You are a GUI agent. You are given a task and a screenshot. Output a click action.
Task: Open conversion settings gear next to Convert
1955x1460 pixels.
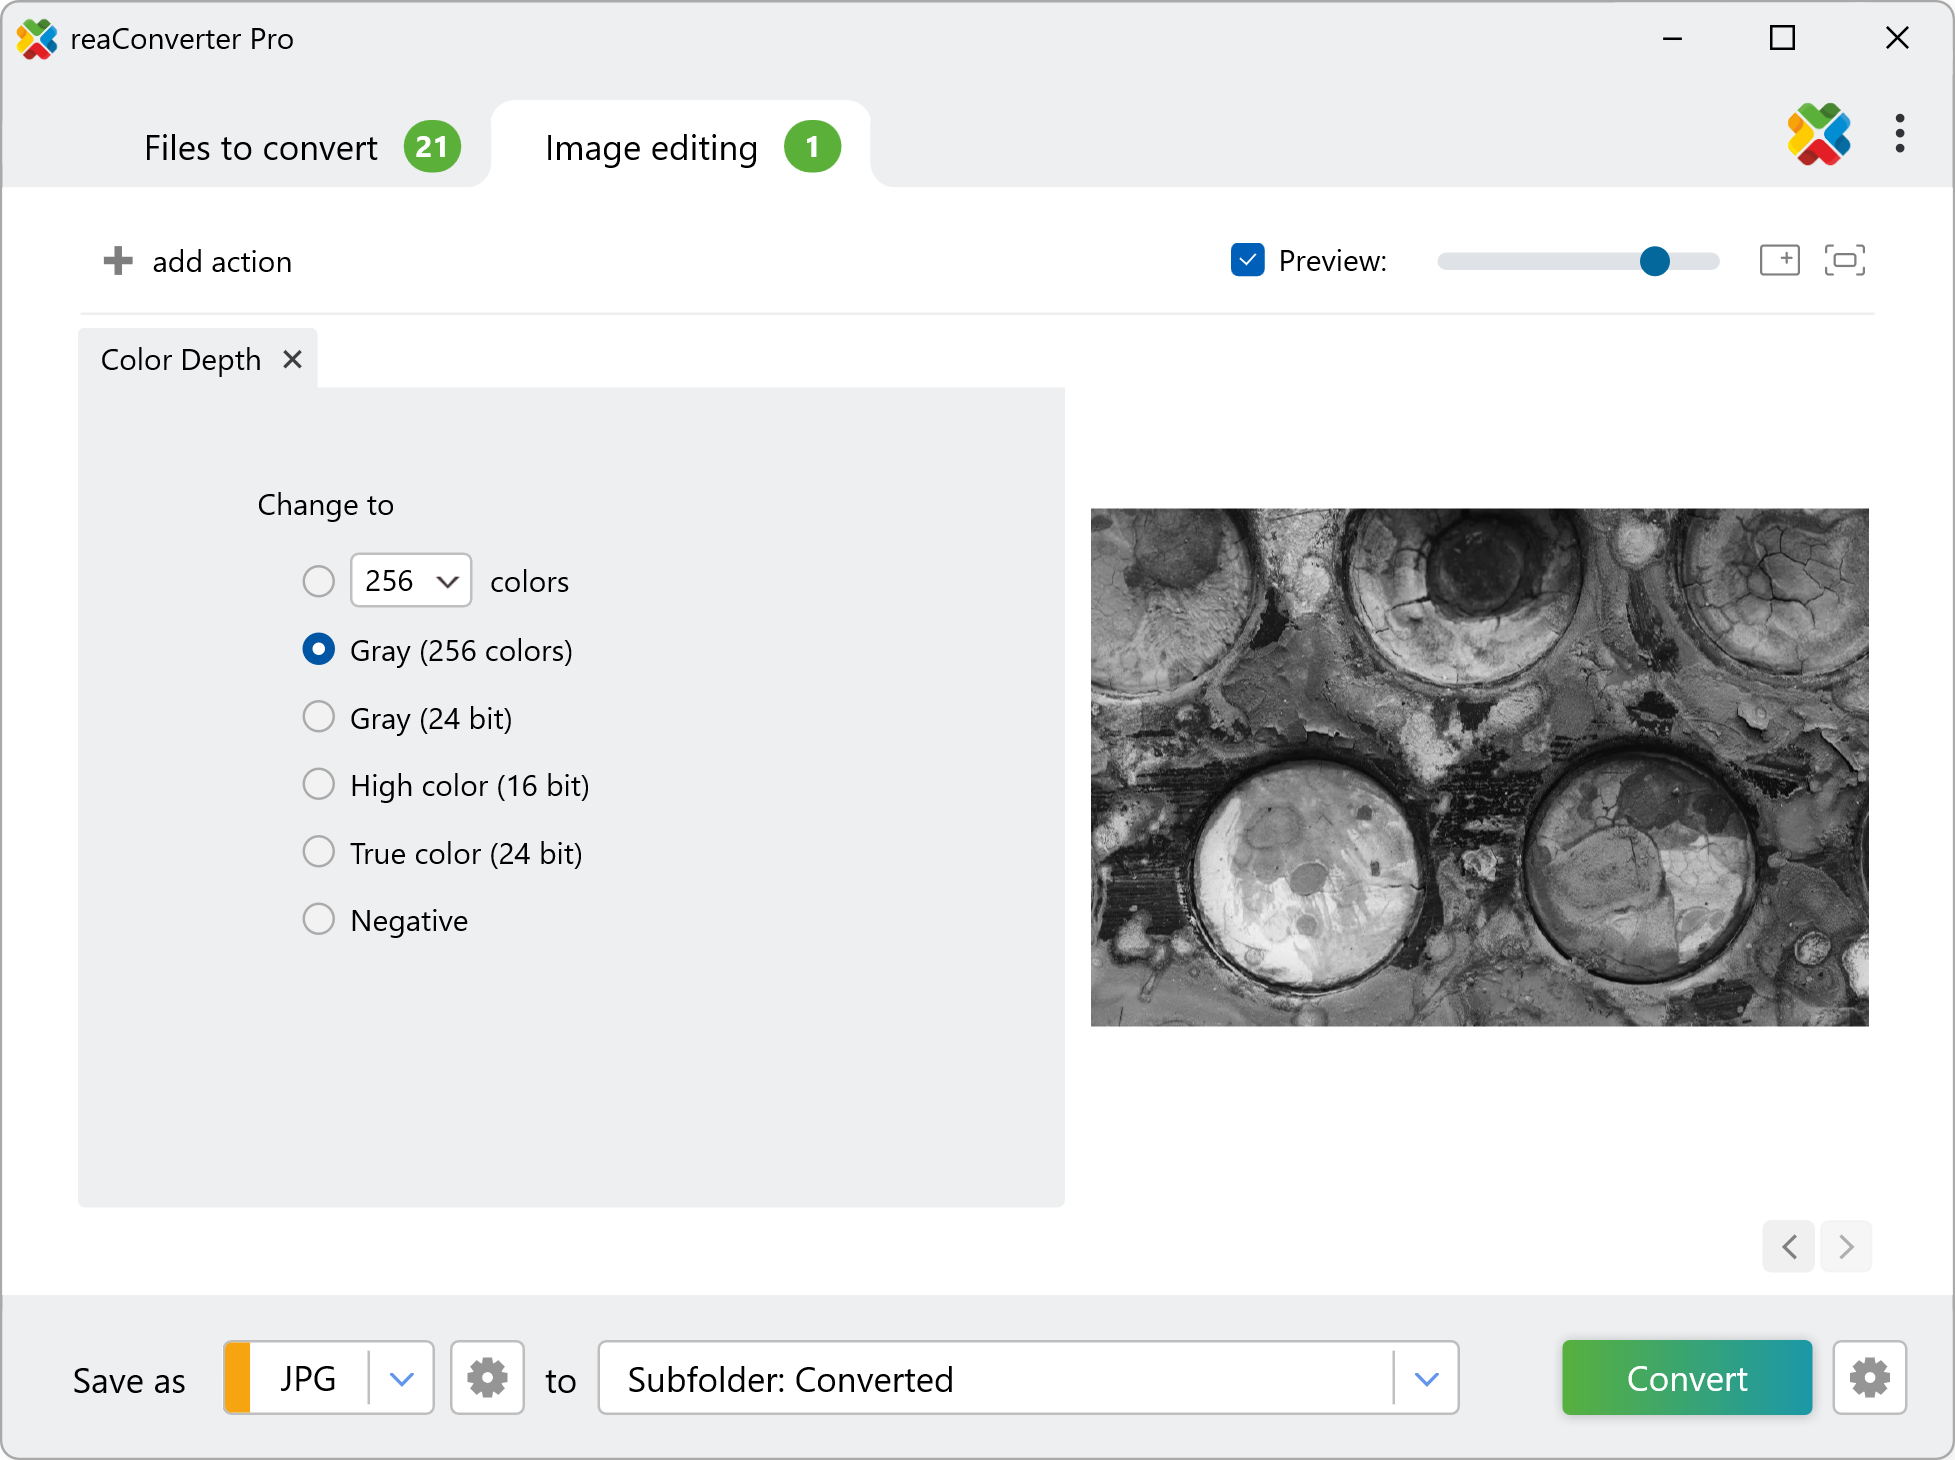tap(1869, 1378)
